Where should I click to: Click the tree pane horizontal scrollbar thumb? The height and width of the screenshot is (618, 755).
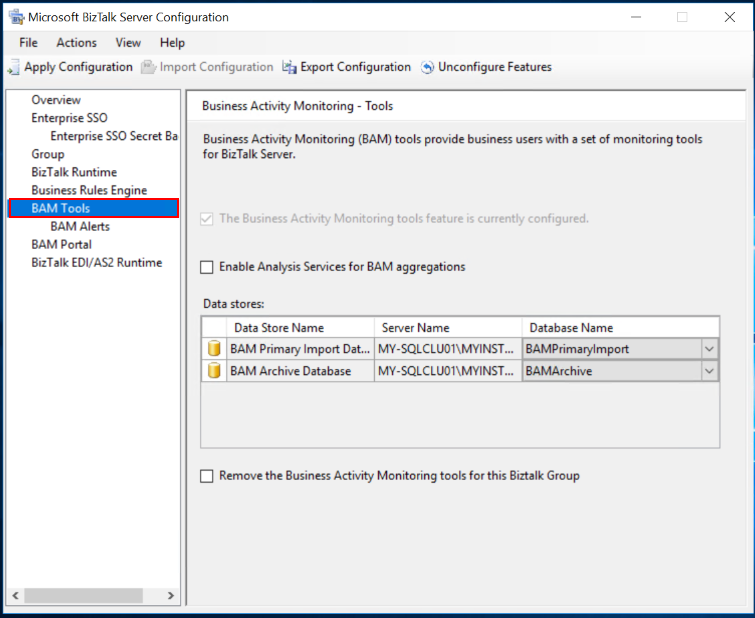click(x=84, y=595)
